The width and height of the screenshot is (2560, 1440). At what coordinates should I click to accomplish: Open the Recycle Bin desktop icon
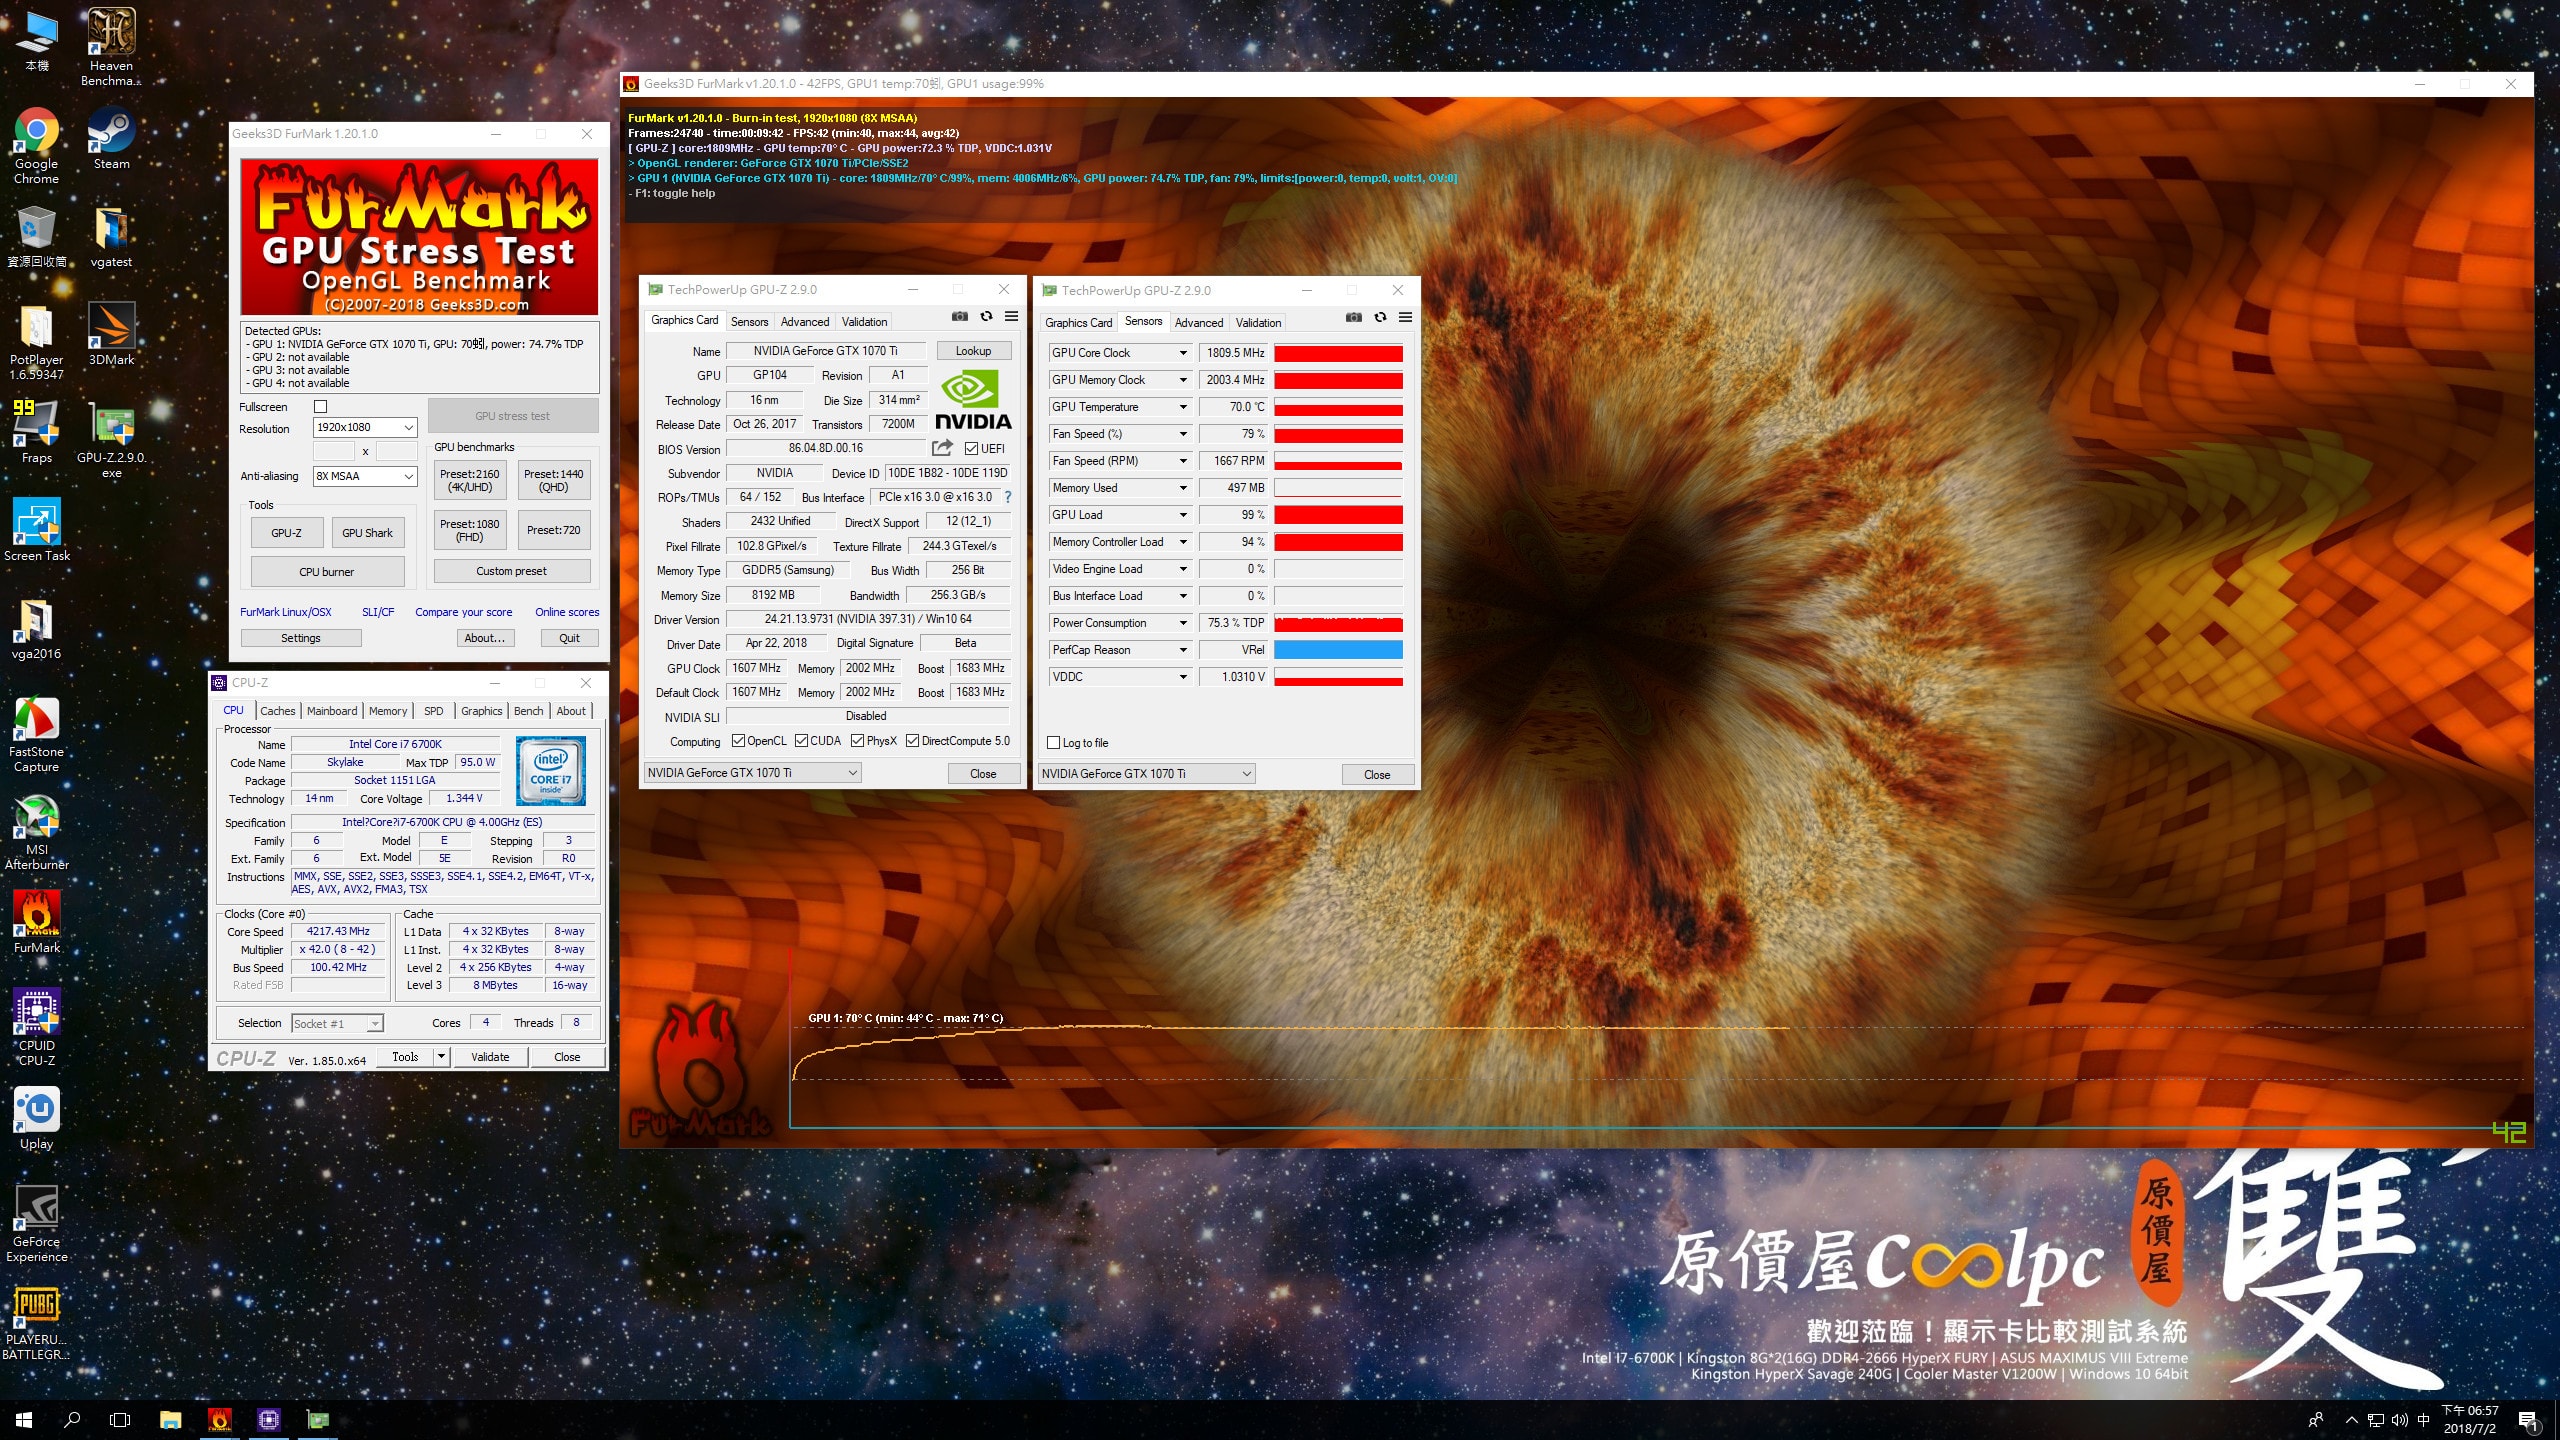pos(36,236)
